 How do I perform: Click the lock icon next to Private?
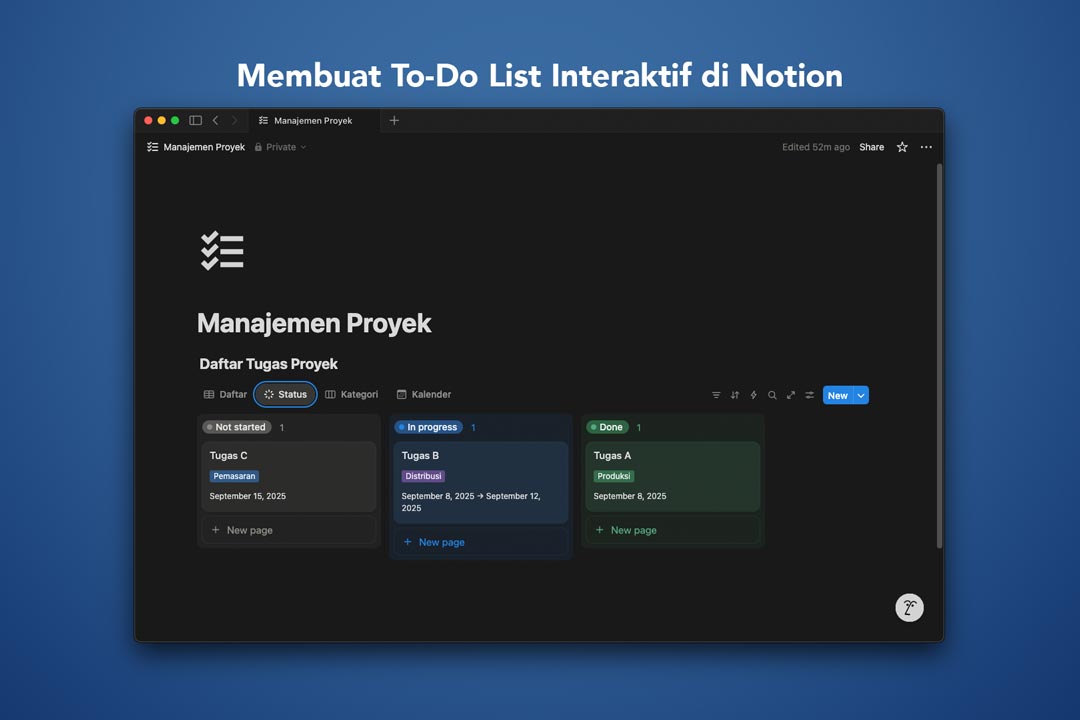coord(258,147)
